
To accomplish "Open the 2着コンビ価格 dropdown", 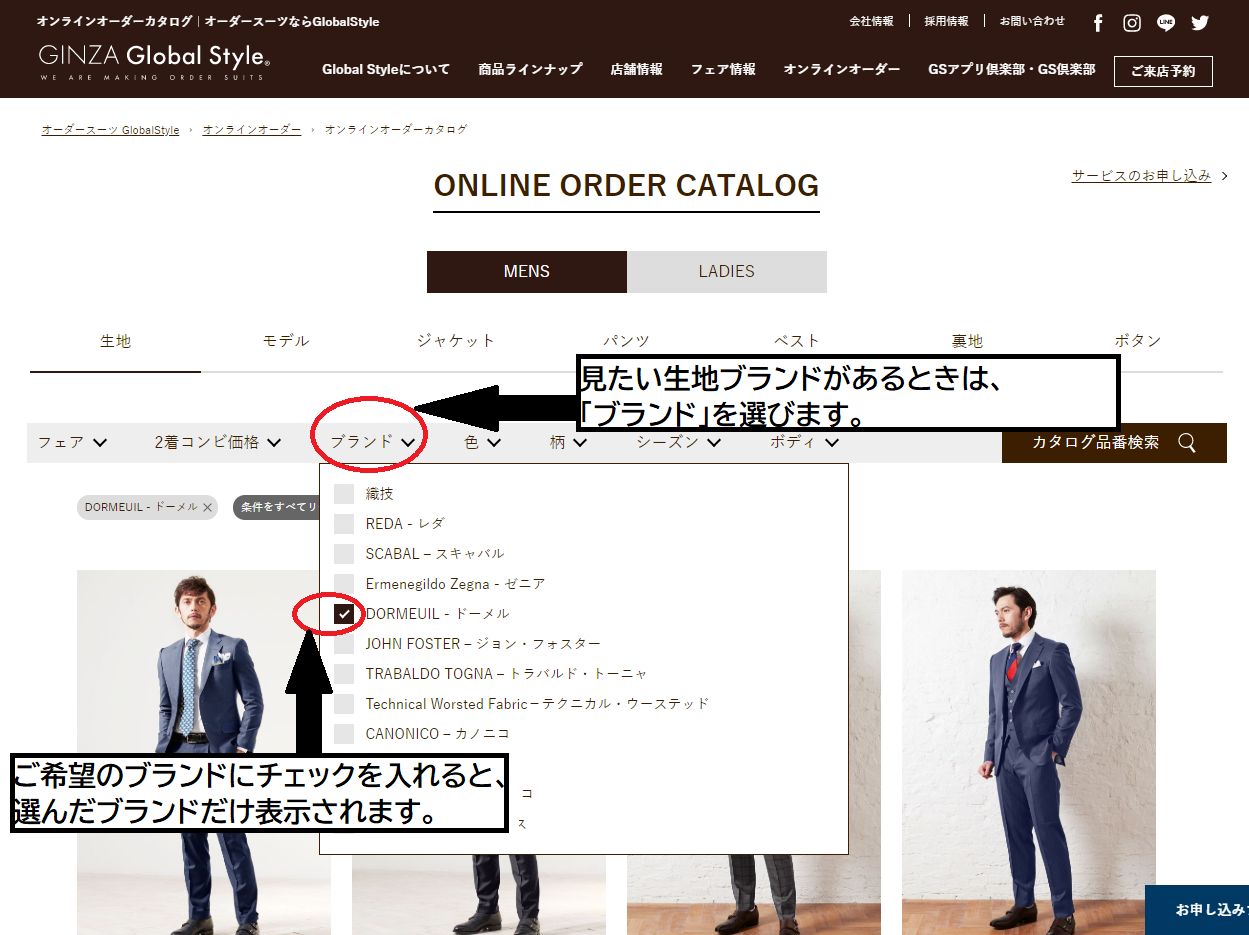I will coord(217,442).
